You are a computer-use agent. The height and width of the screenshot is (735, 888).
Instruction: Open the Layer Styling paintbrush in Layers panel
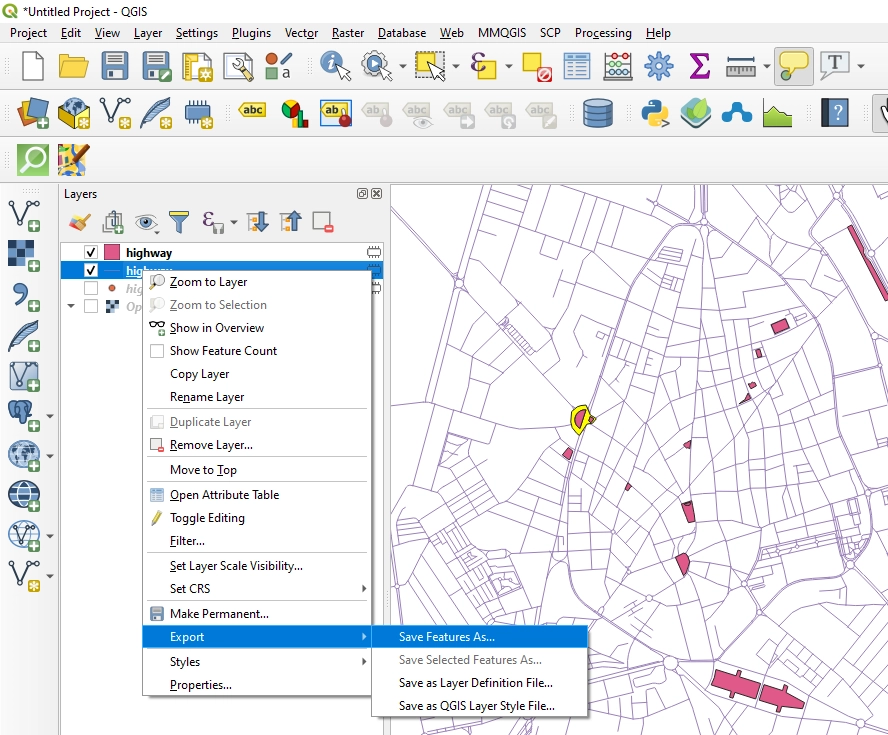(80, 222)
